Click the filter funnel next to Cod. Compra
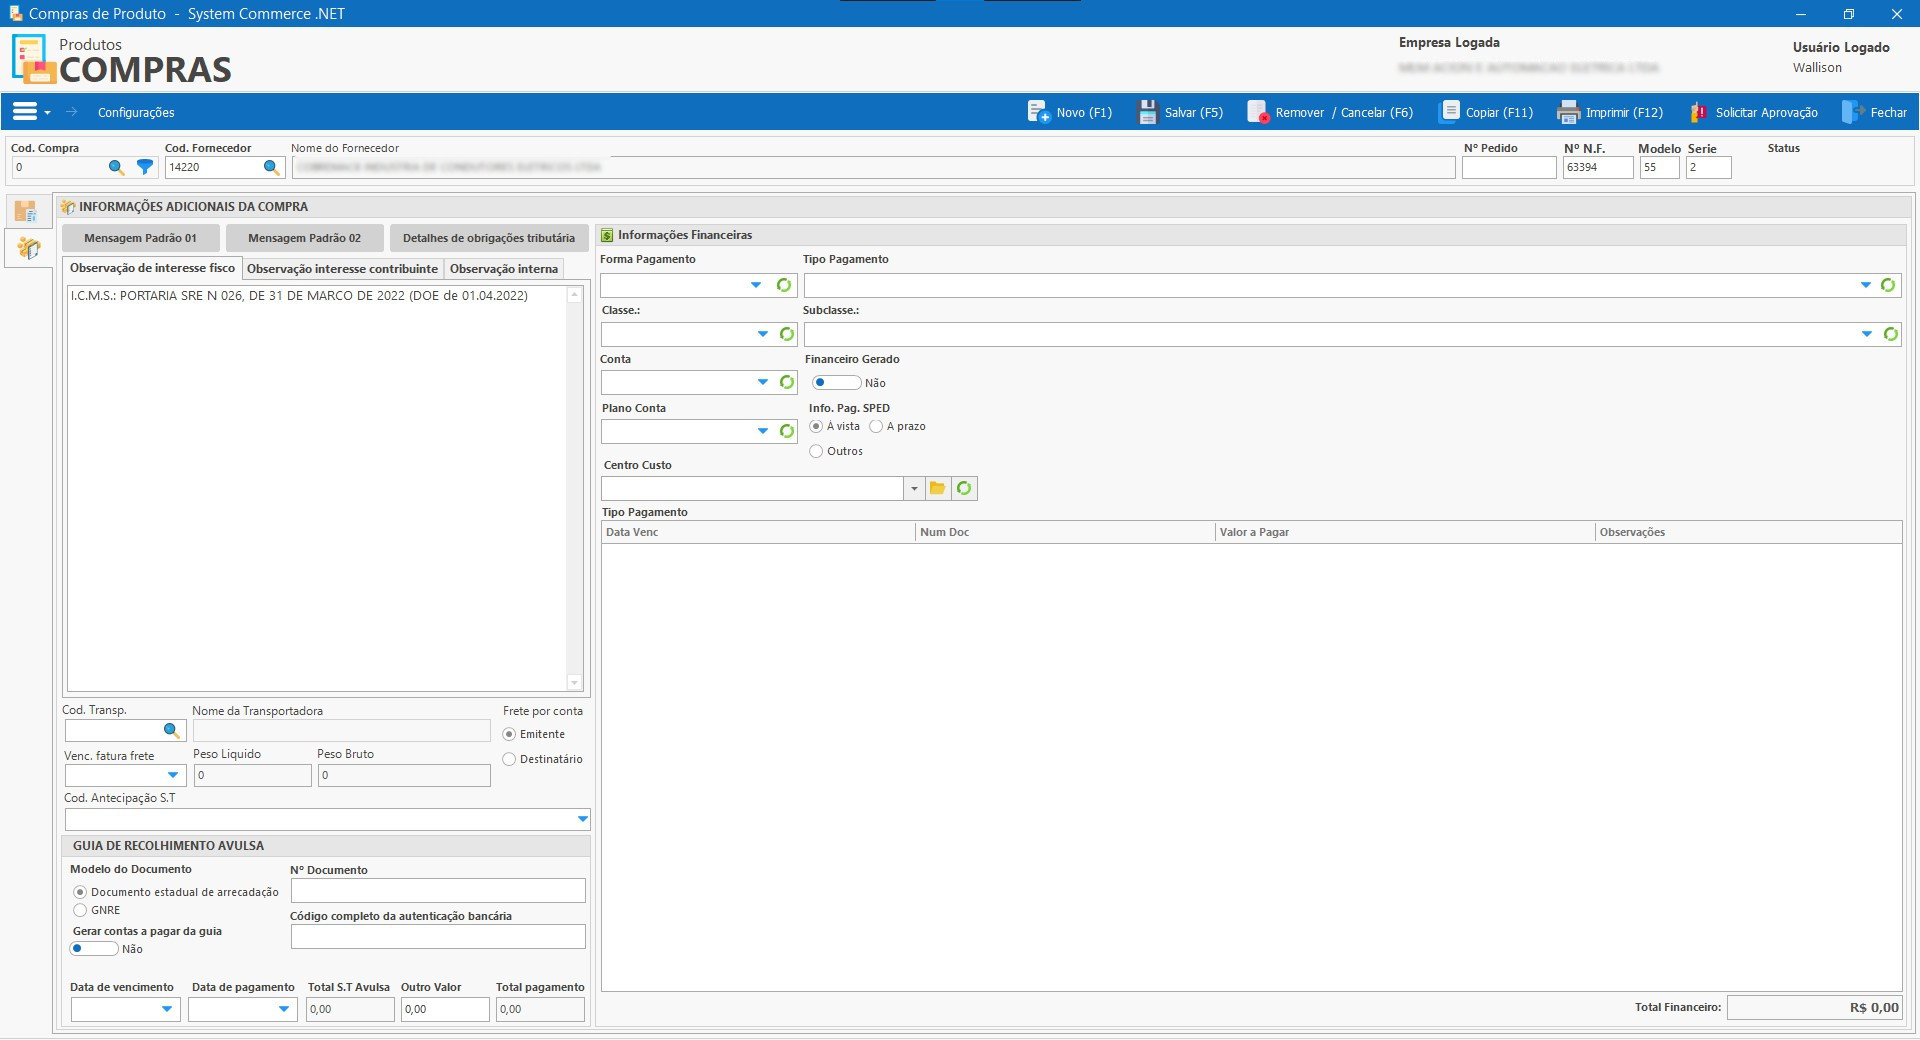Screen dimensions: 1920x1040 click(145, 167)
